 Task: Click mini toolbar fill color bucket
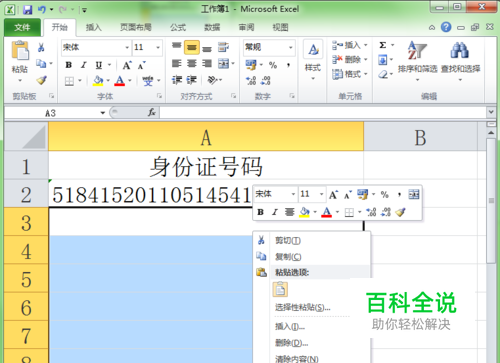305,212
